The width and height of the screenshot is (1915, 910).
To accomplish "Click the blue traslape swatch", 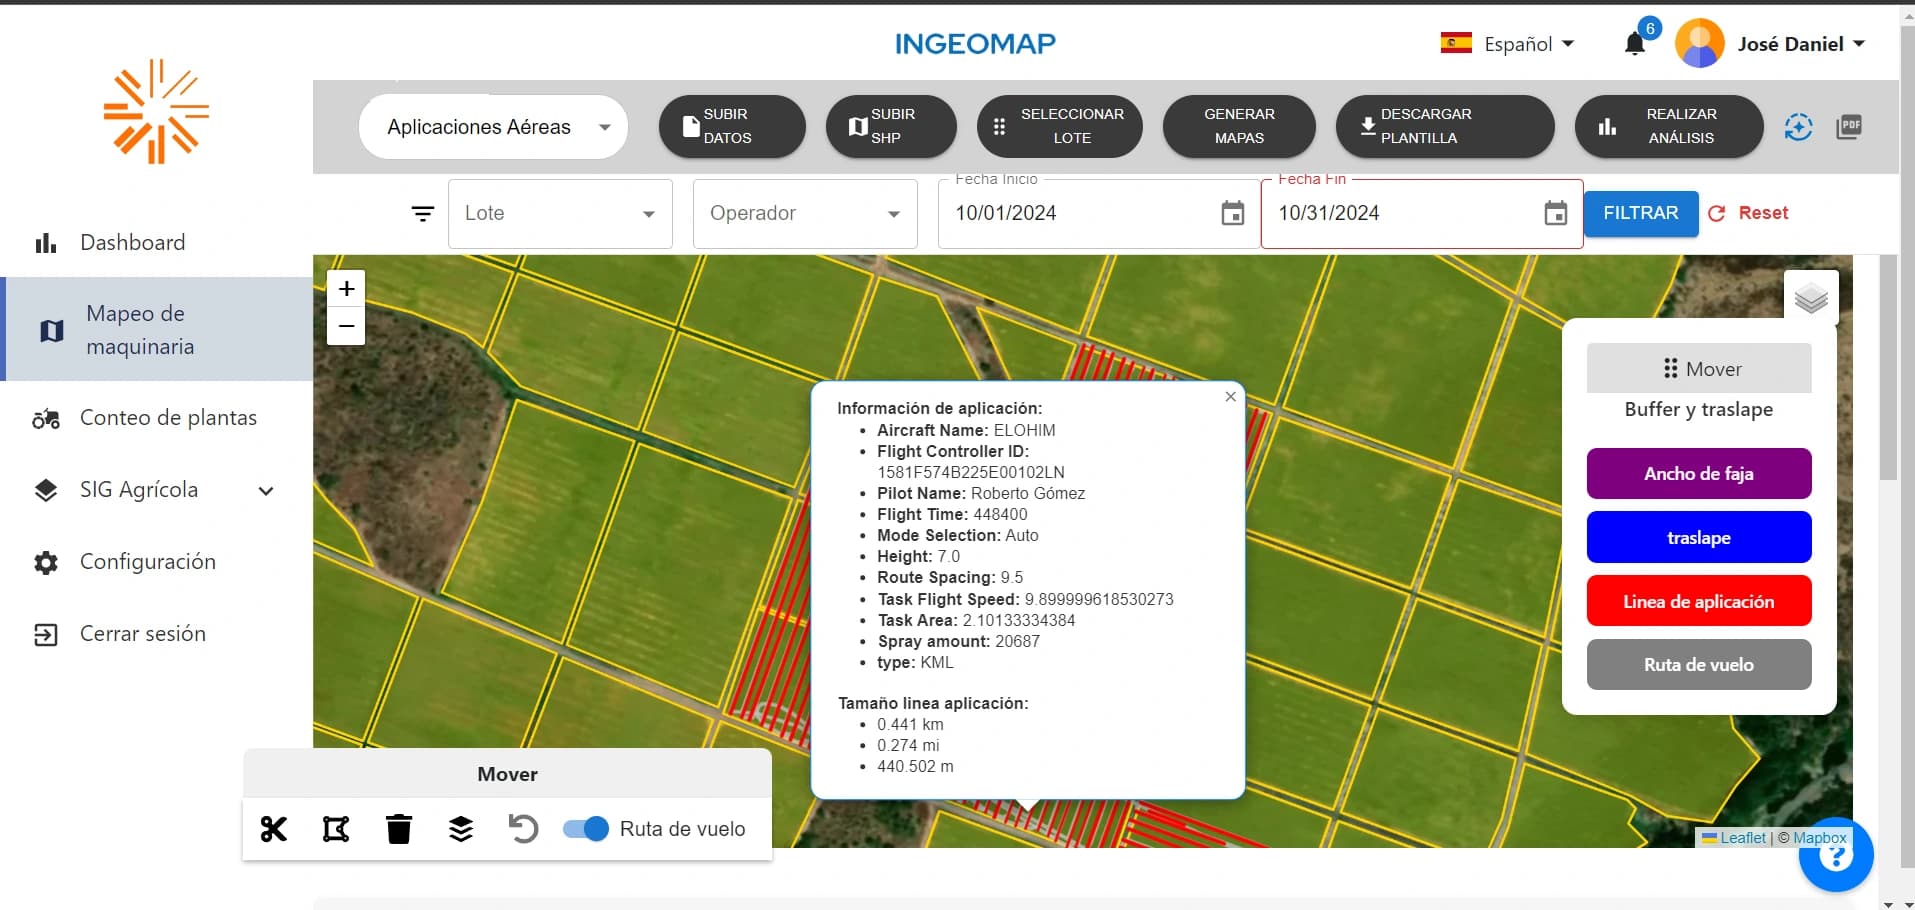I will coord(1699,538).
